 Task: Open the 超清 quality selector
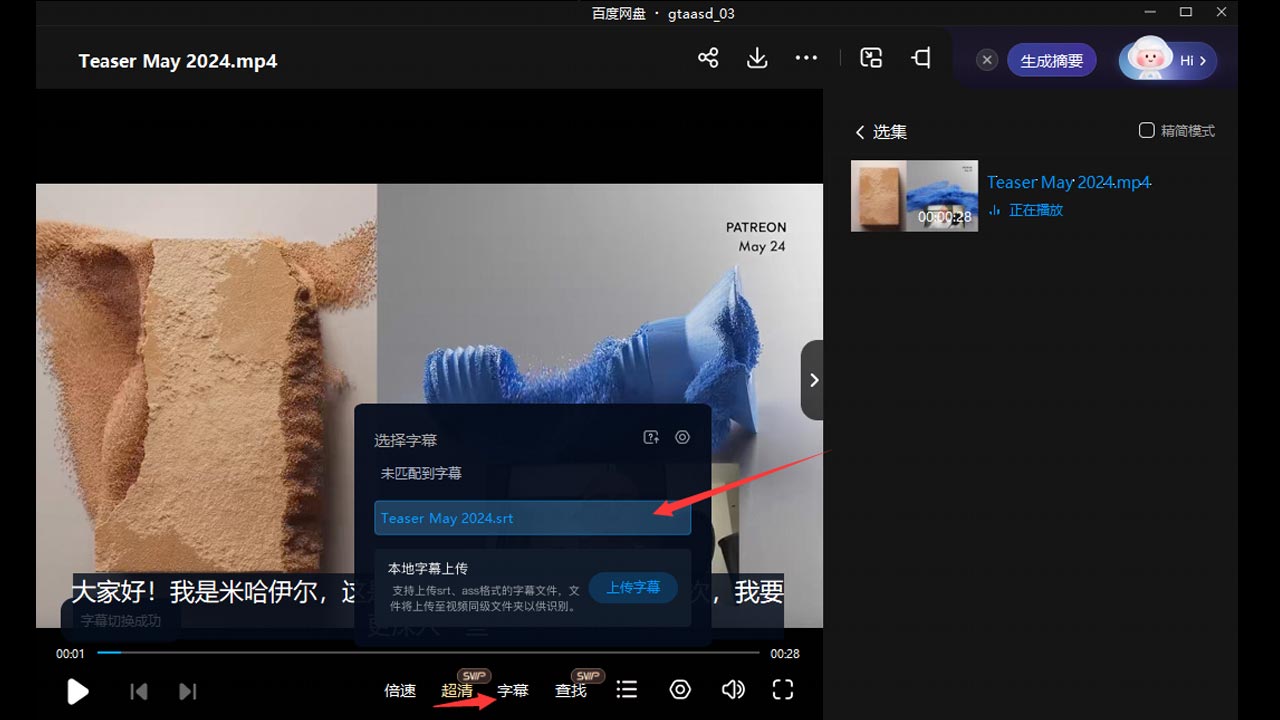(x=457, y=690)
